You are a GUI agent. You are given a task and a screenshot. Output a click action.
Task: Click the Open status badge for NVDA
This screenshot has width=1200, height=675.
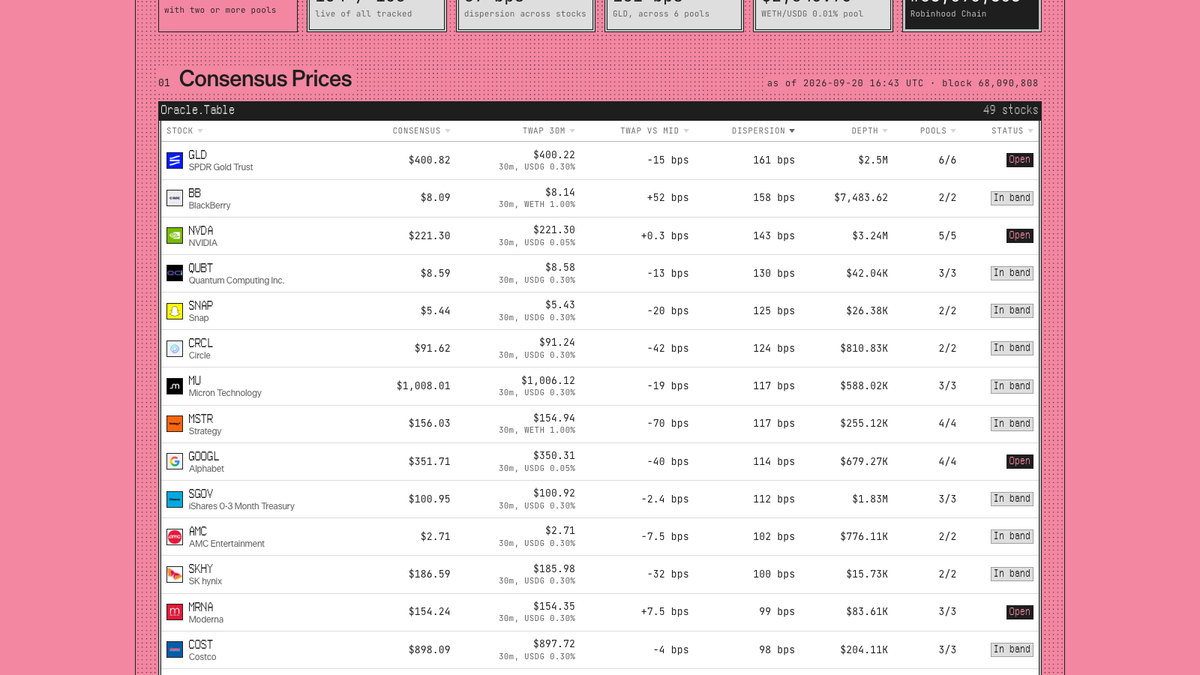coord(1019,236)
